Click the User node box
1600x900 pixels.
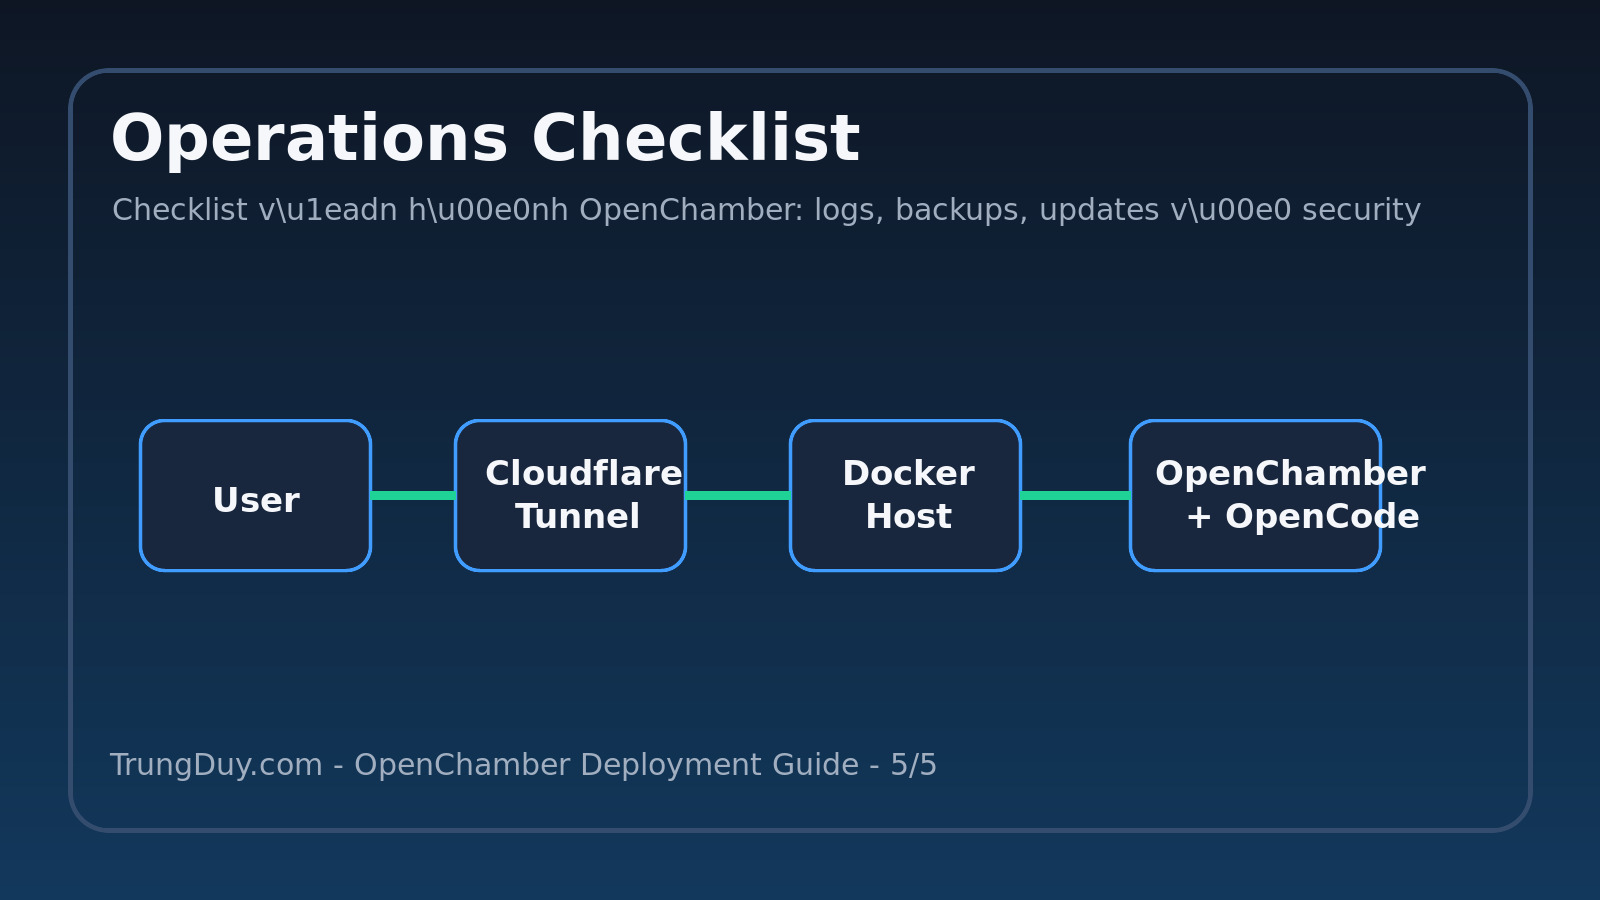(x=255, y=496)
